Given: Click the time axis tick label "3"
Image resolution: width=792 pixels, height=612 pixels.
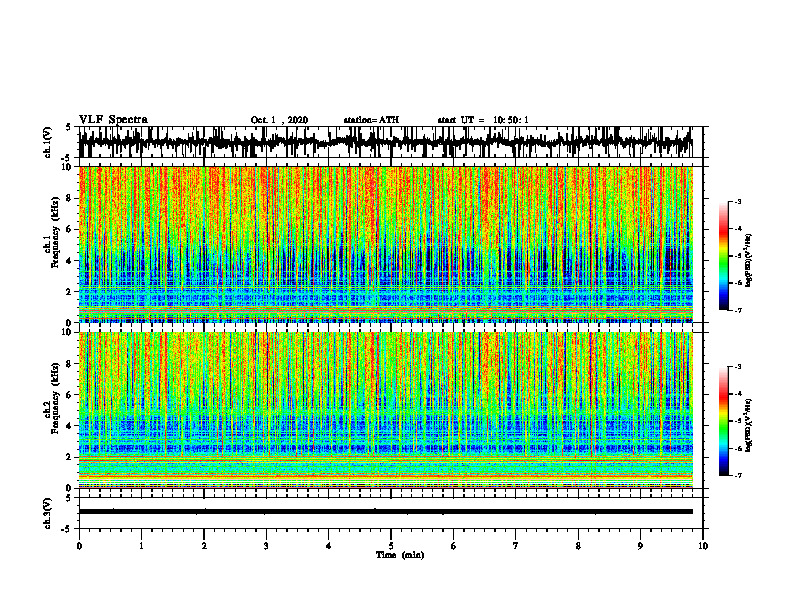Looking at the screenshot, I should [x=266, y=546].
